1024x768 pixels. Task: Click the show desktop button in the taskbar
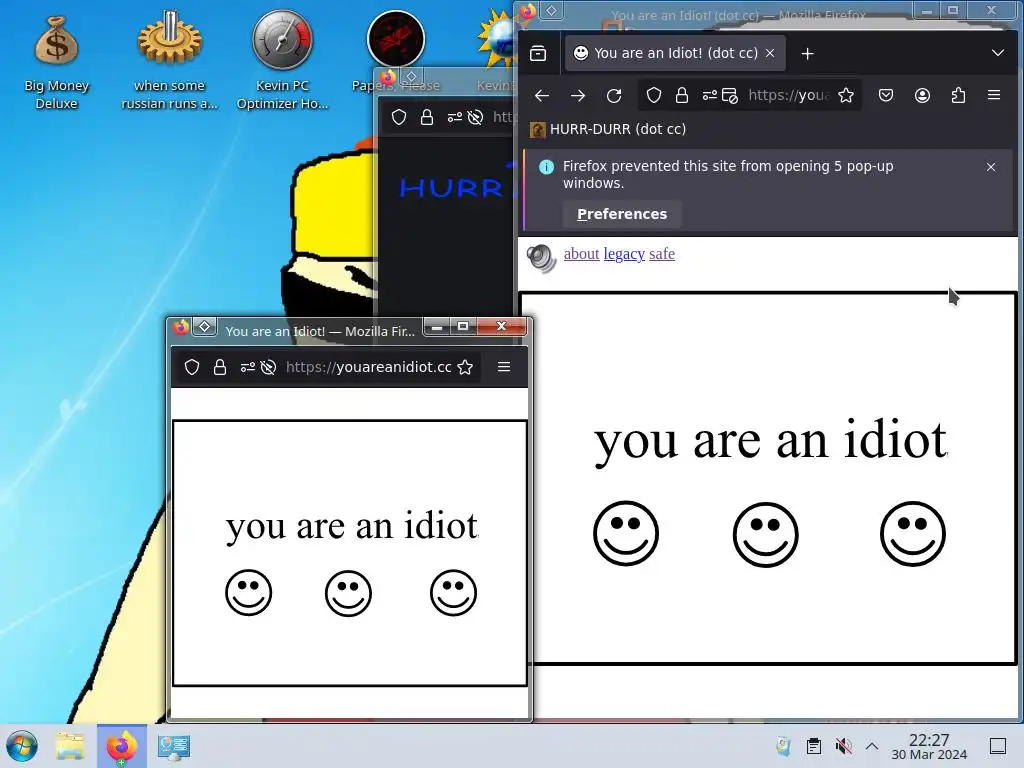(x=998, y=746)
